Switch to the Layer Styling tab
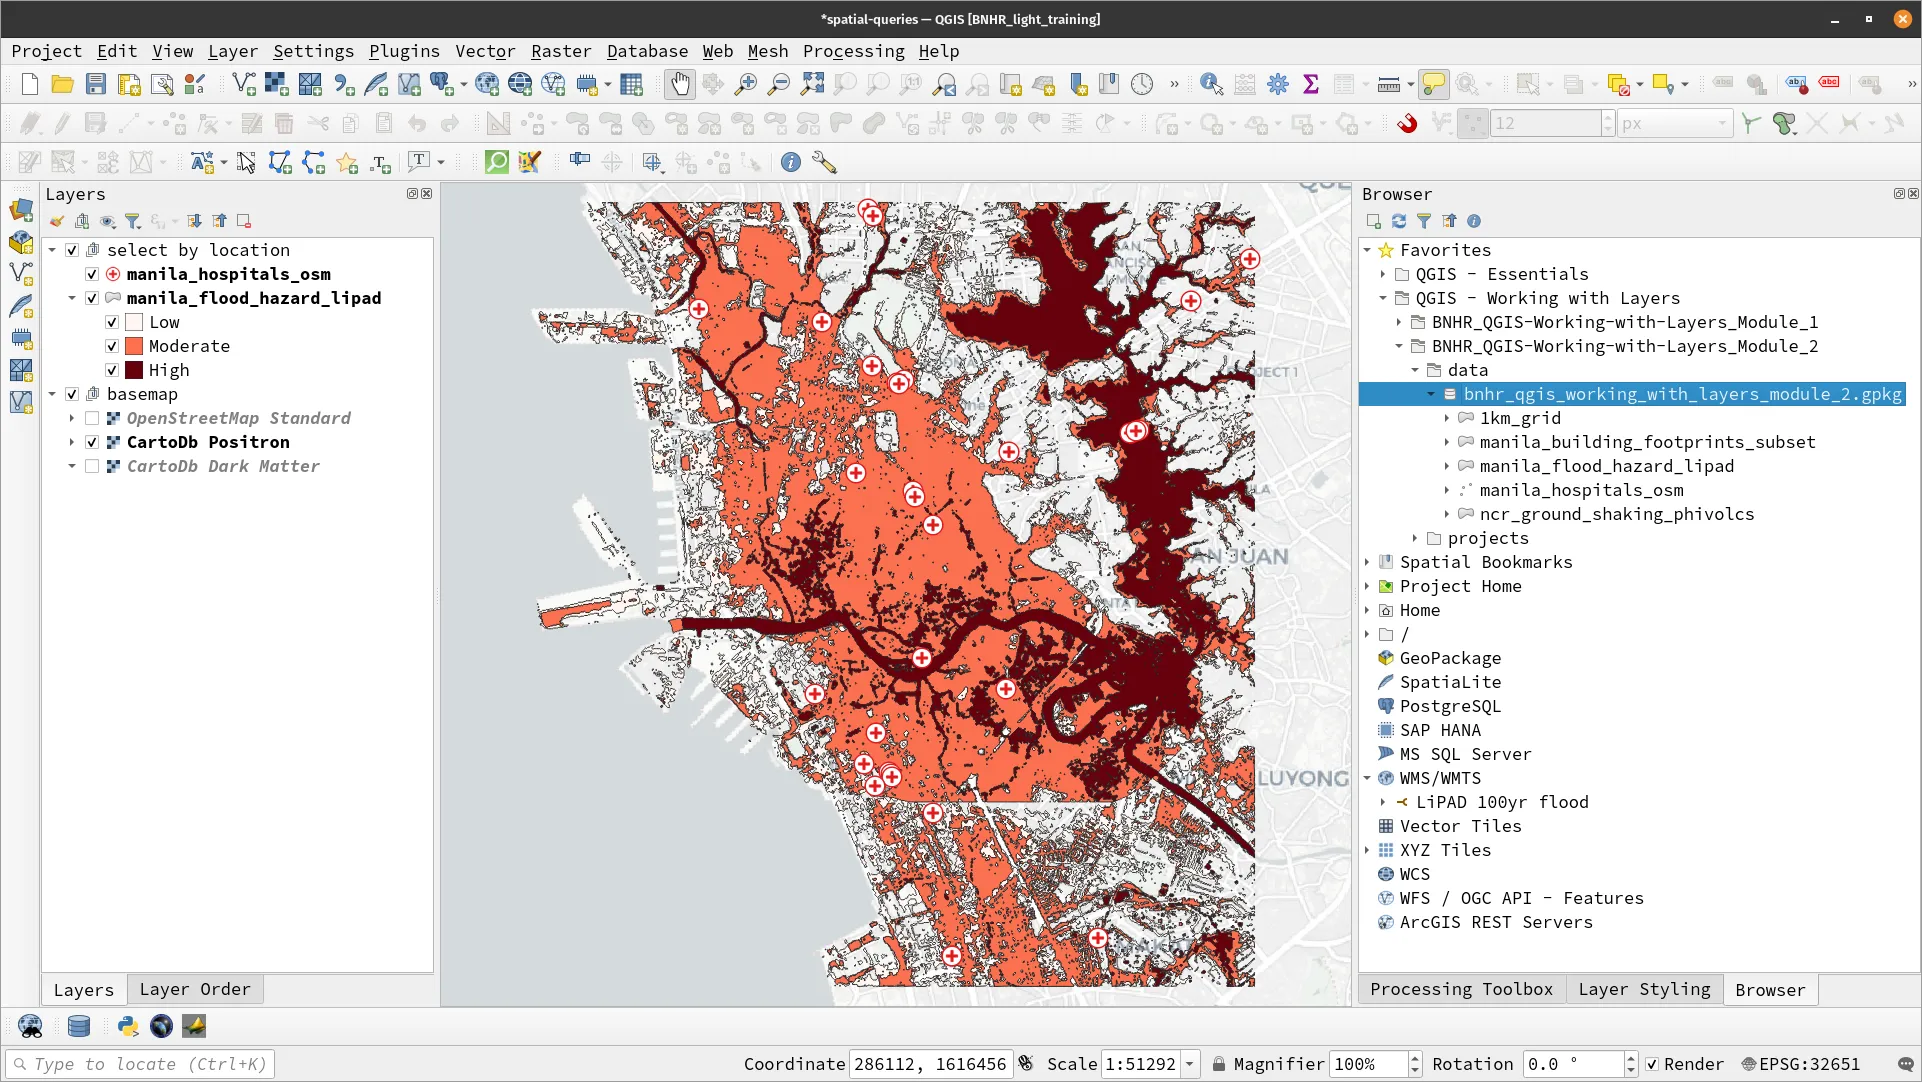This screenshot has width=1922, height=1082. (x=1644, y=989)
